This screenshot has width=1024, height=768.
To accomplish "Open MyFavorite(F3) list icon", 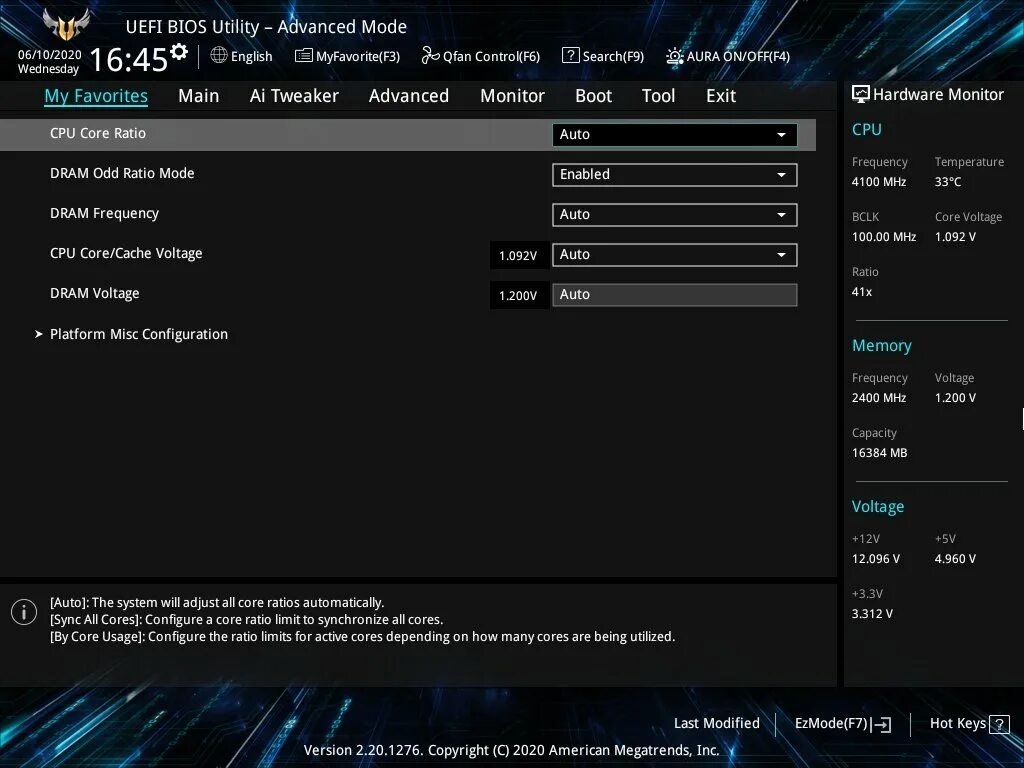I will tap(303, 56).
